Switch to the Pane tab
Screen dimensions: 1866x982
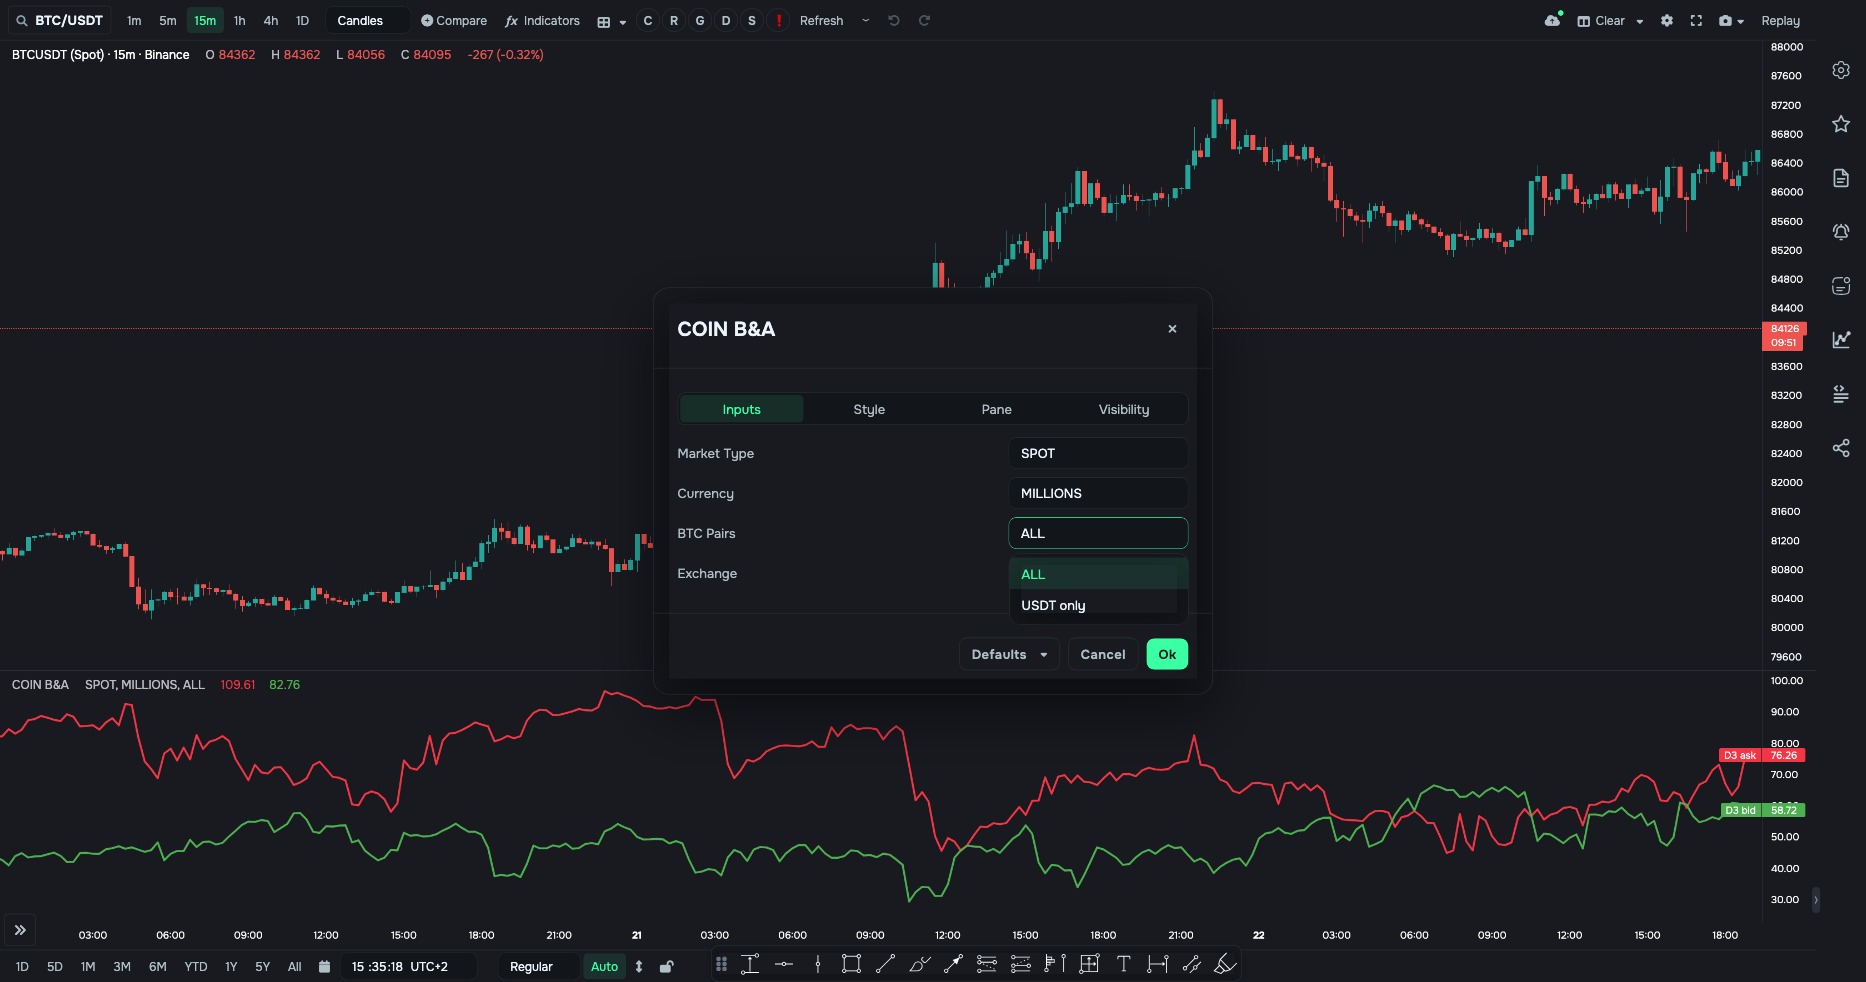996,409
